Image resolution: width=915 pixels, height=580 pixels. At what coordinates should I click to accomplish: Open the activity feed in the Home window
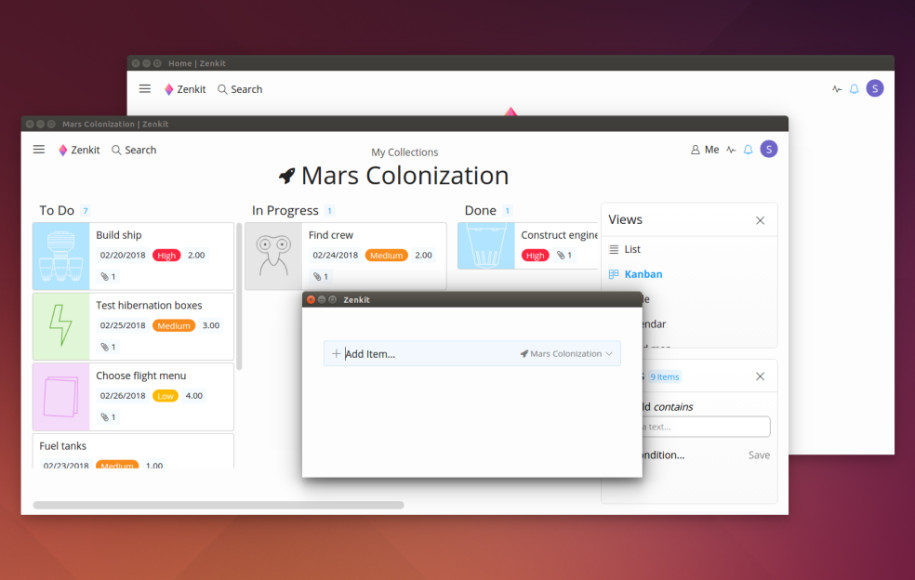837,89
